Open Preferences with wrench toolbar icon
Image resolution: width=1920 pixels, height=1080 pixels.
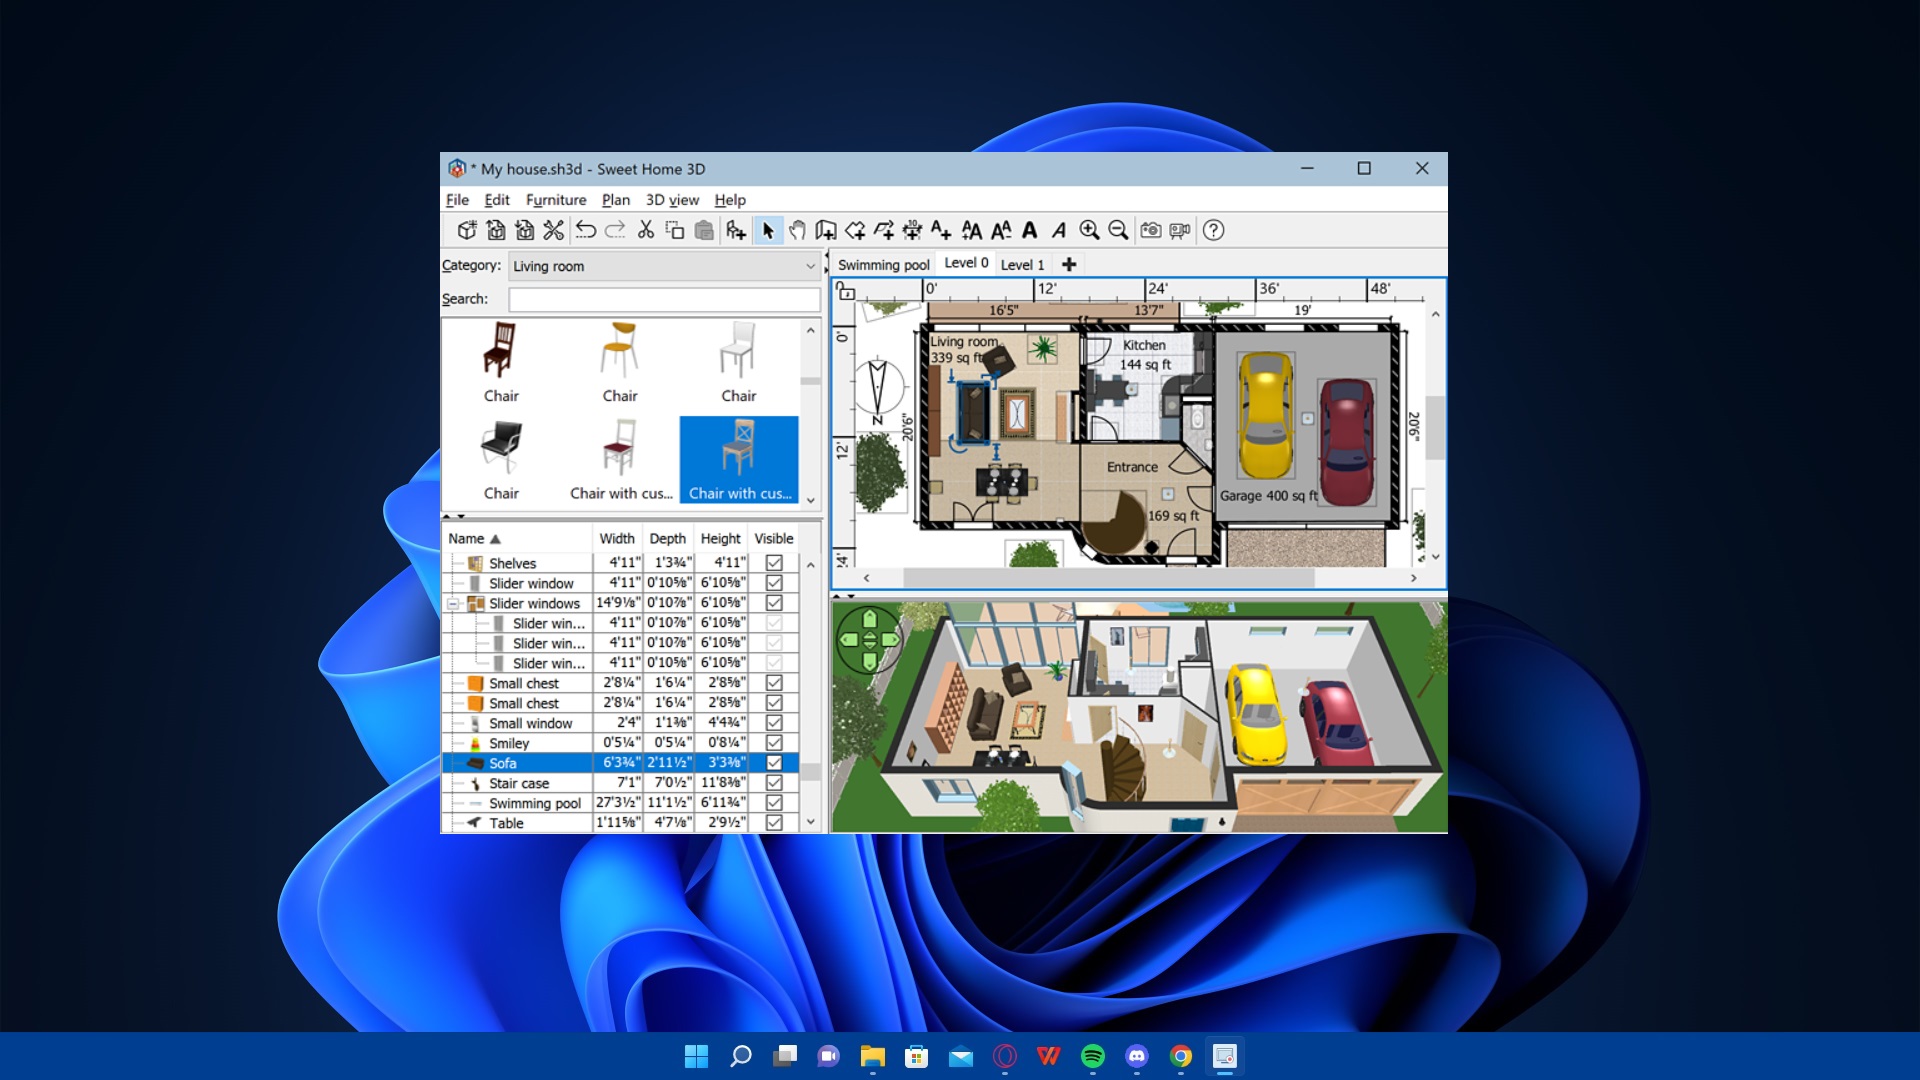553,230
